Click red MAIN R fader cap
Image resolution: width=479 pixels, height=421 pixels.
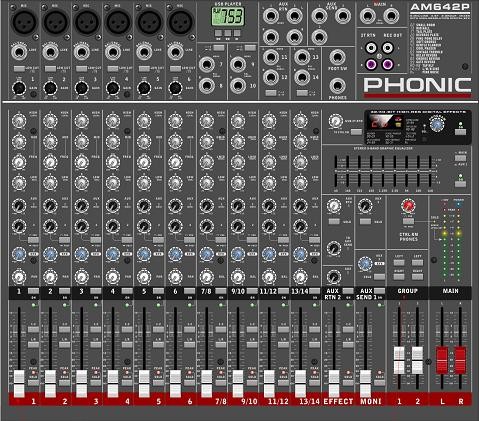(460, 360)
